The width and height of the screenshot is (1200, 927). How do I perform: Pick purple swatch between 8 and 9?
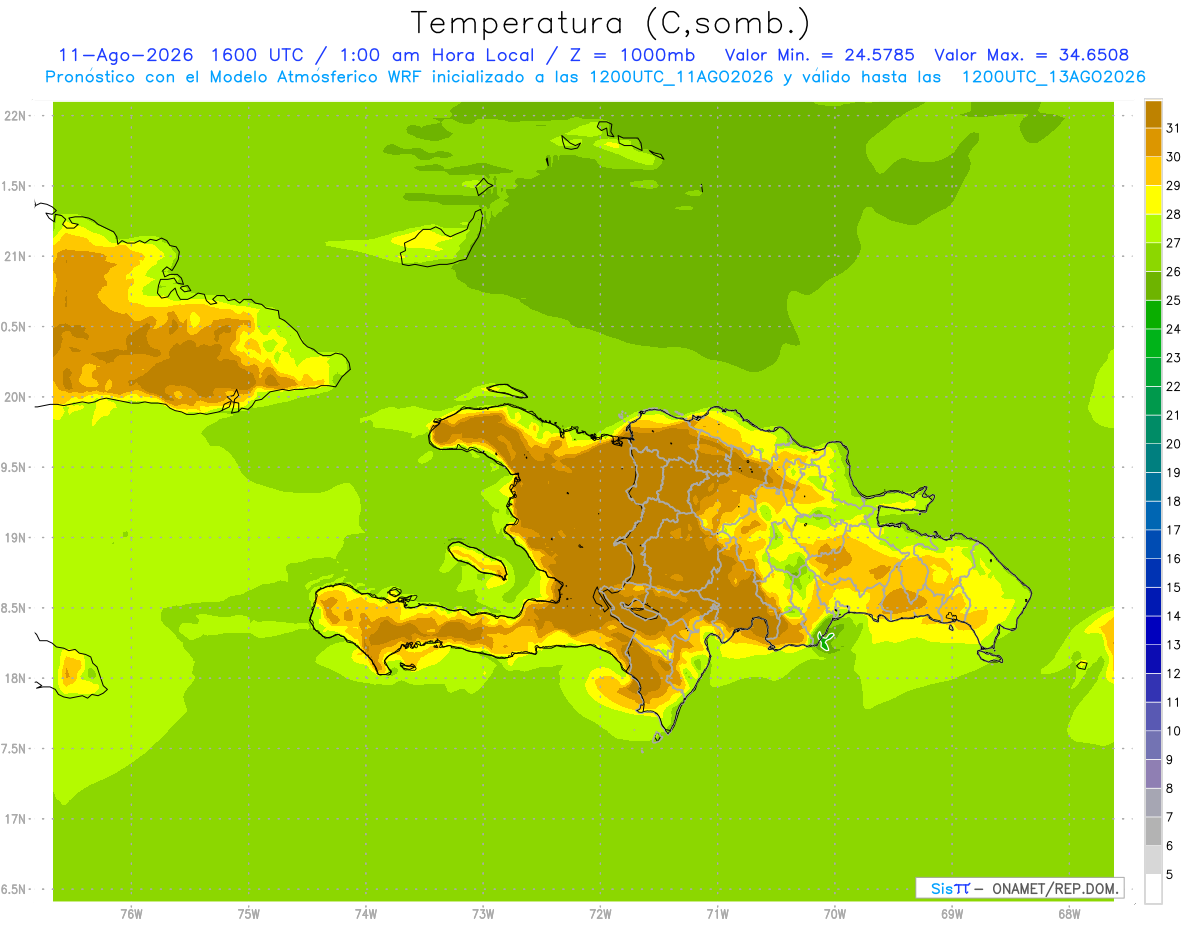pyautogui.click(x=1153, y=774)
